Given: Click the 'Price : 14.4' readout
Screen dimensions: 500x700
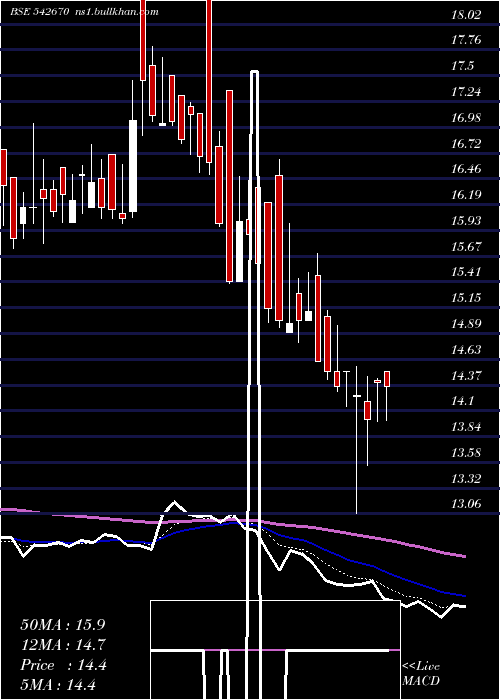Looking at the screenshot, I should 63,665.
